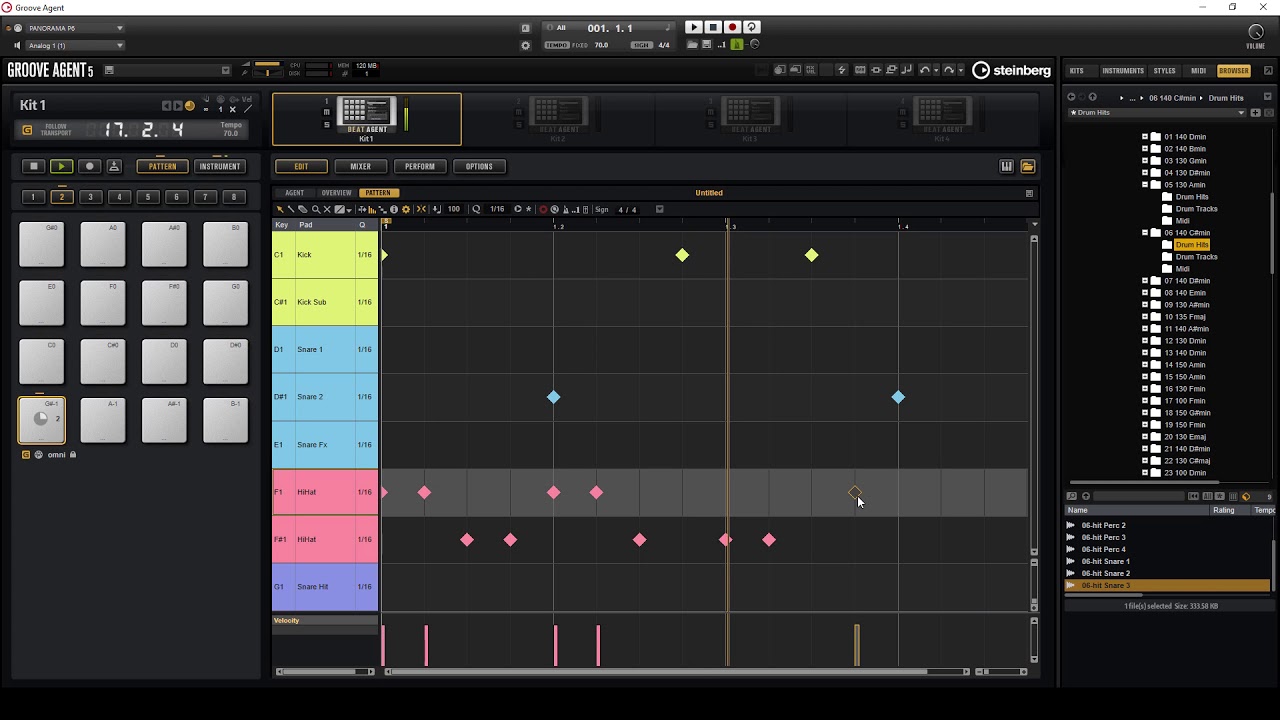Select pad group 8

[234, 197]
